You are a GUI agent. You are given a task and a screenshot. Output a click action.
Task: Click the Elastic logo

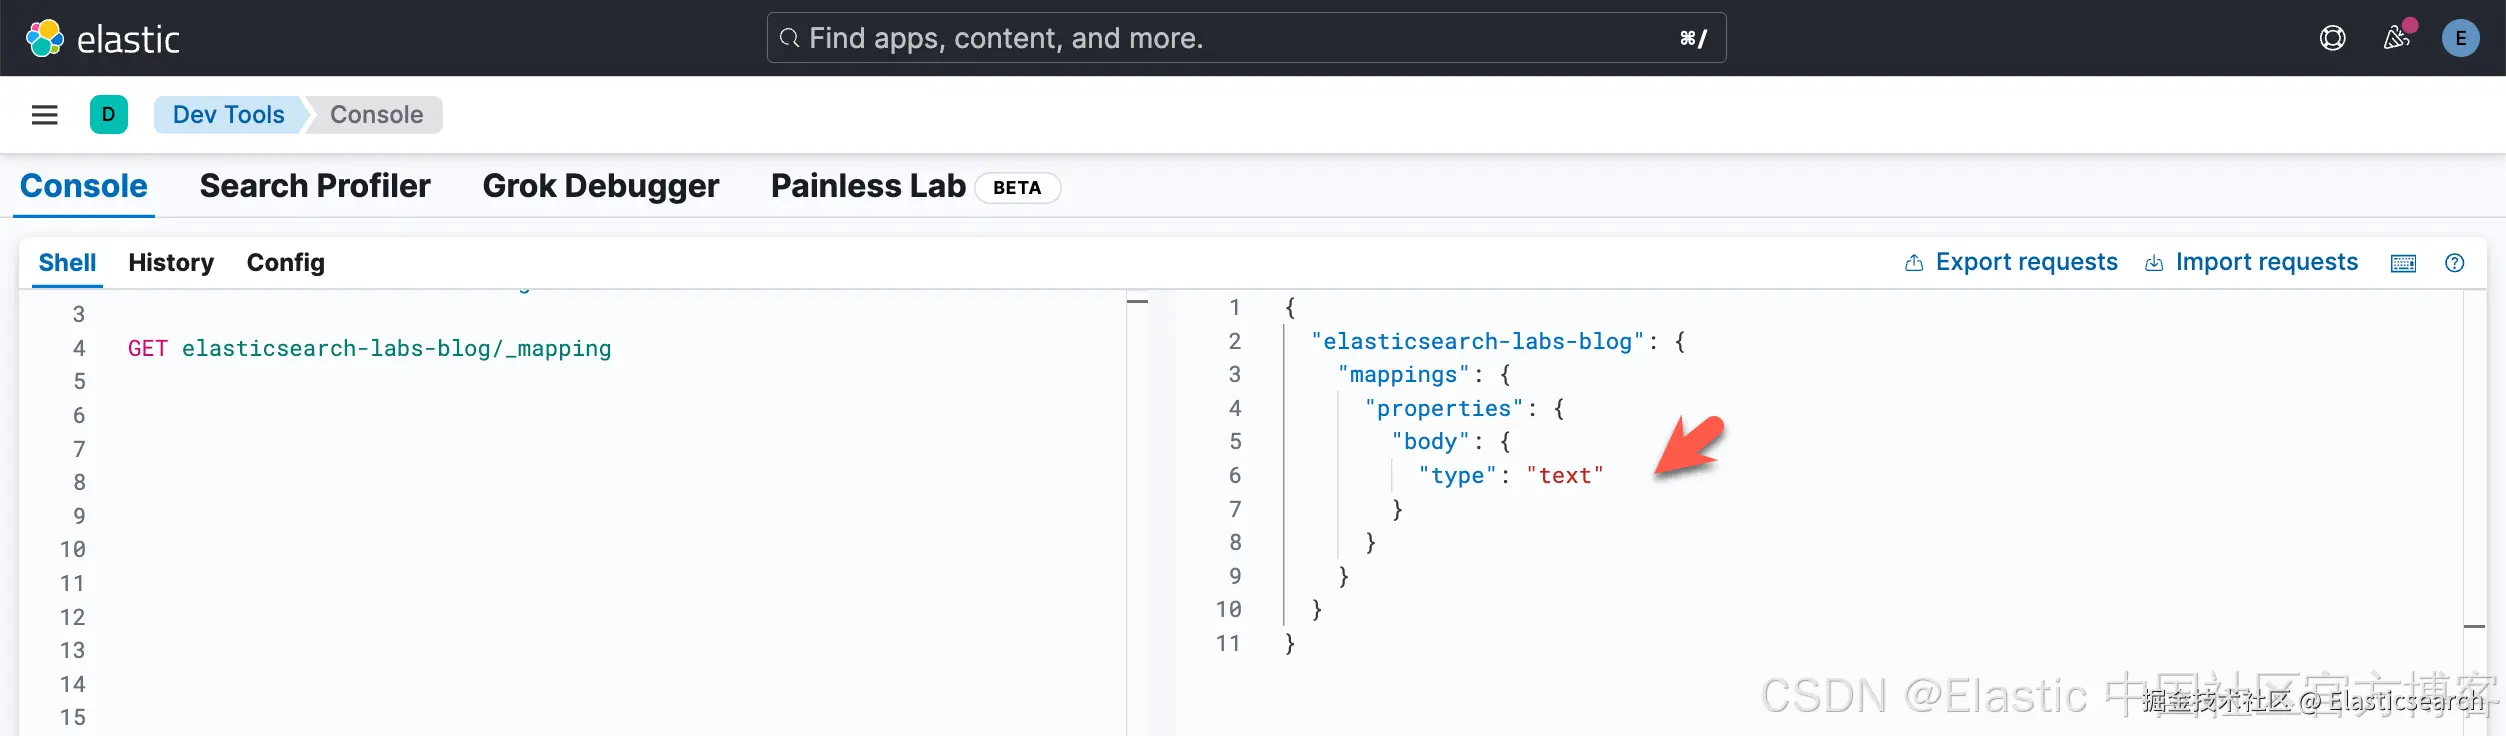(102, 39)
